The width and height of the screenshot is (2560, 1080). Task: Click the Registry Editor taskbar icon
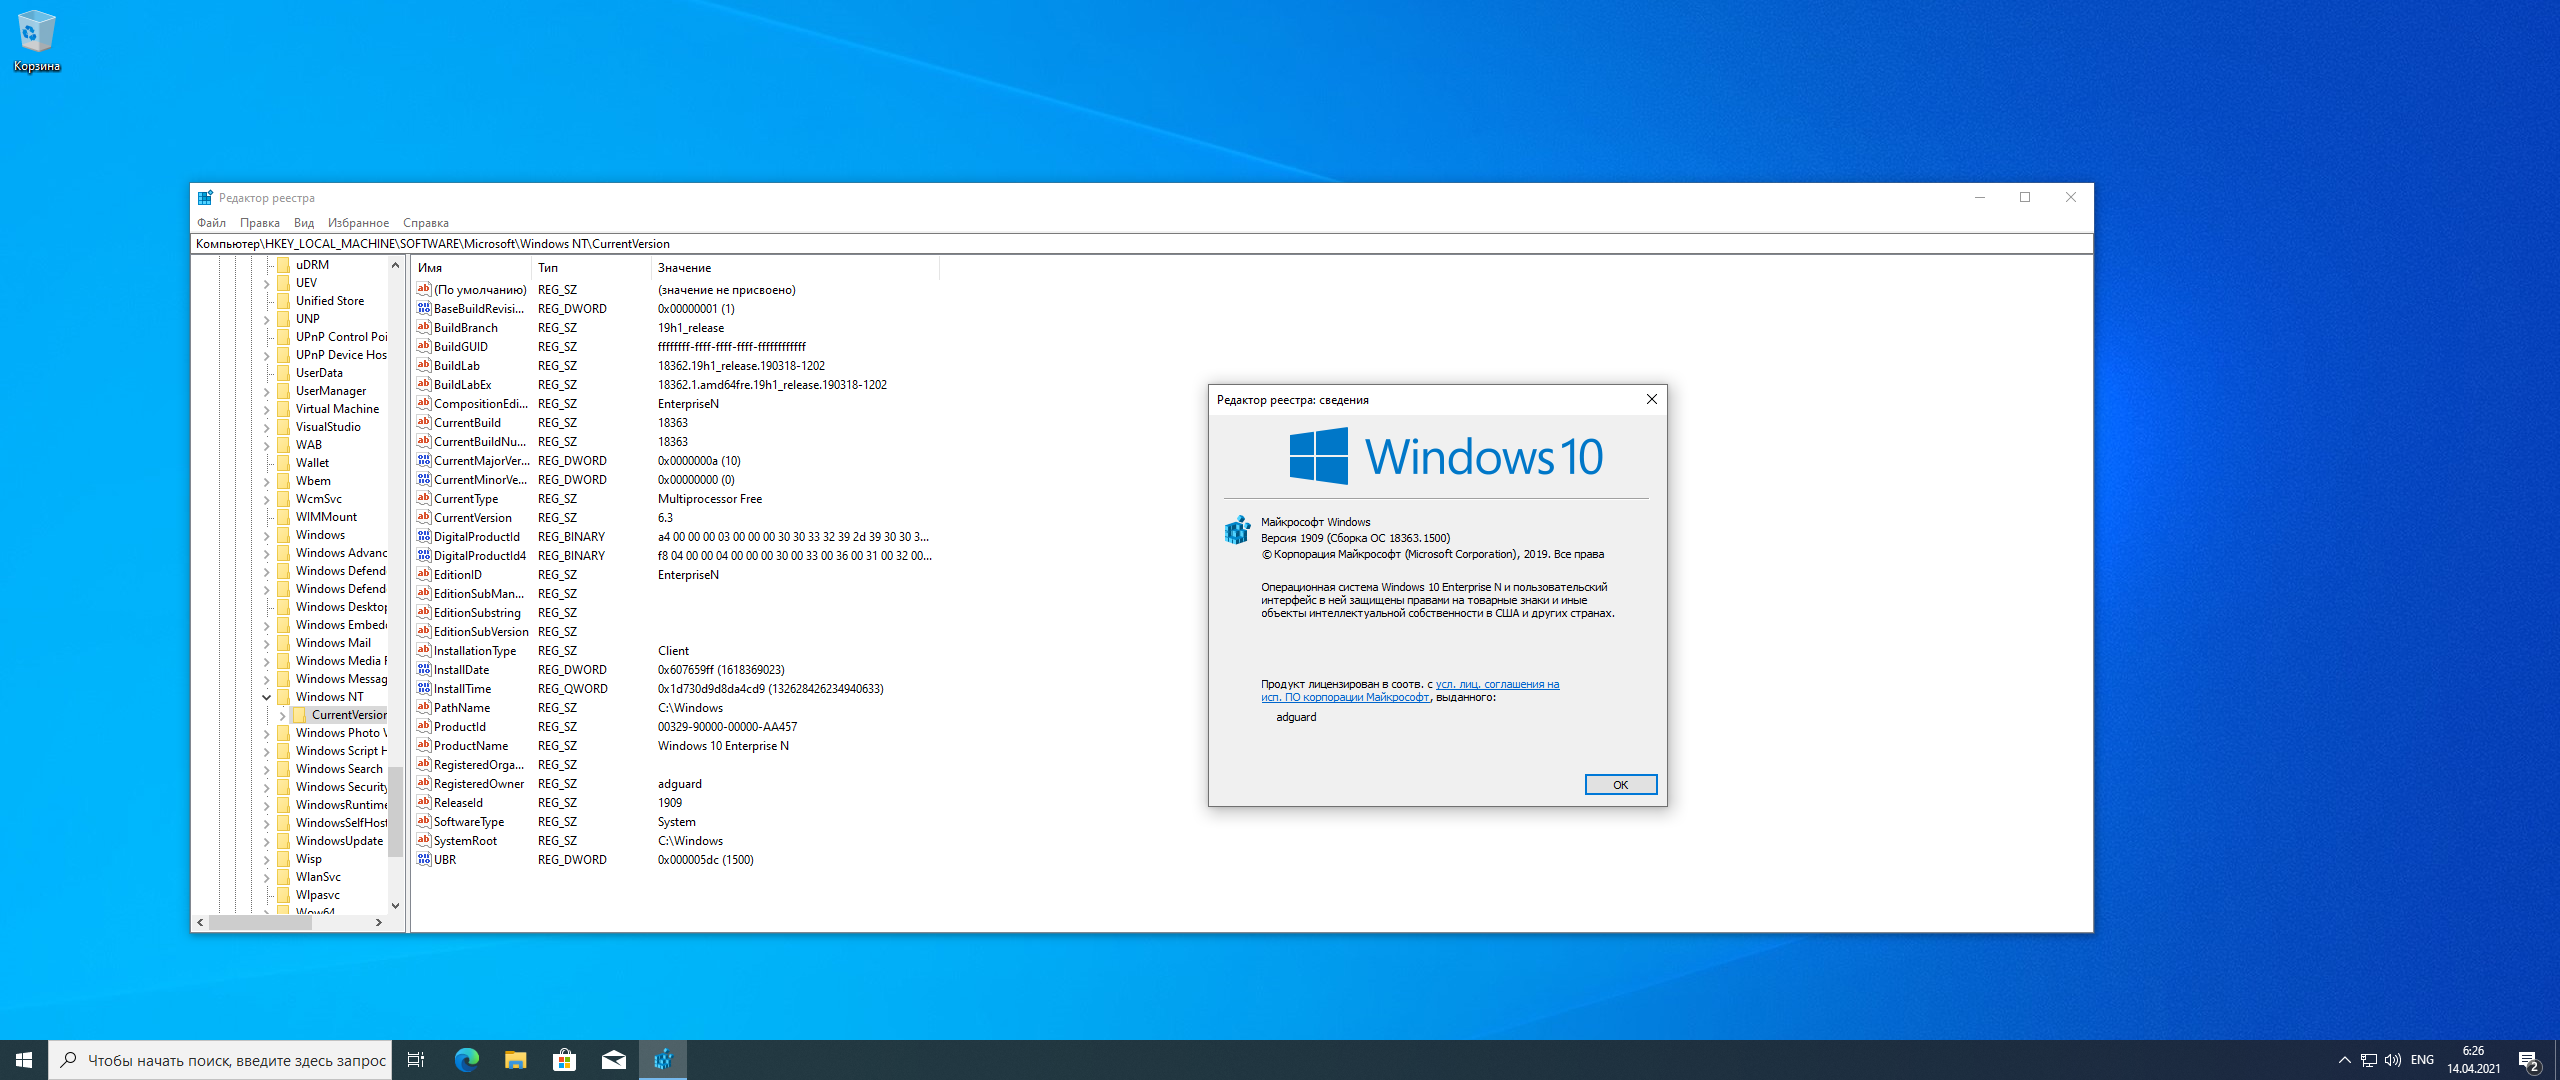[x=663, y=1060]
